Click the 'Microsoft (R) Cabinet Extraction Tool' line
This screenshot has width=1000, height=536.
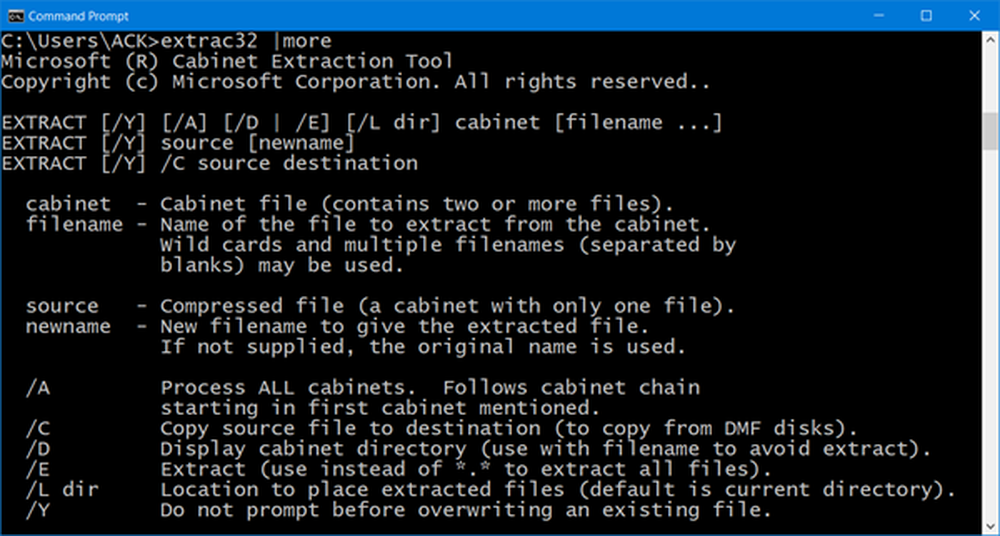(x=226, y=62)
